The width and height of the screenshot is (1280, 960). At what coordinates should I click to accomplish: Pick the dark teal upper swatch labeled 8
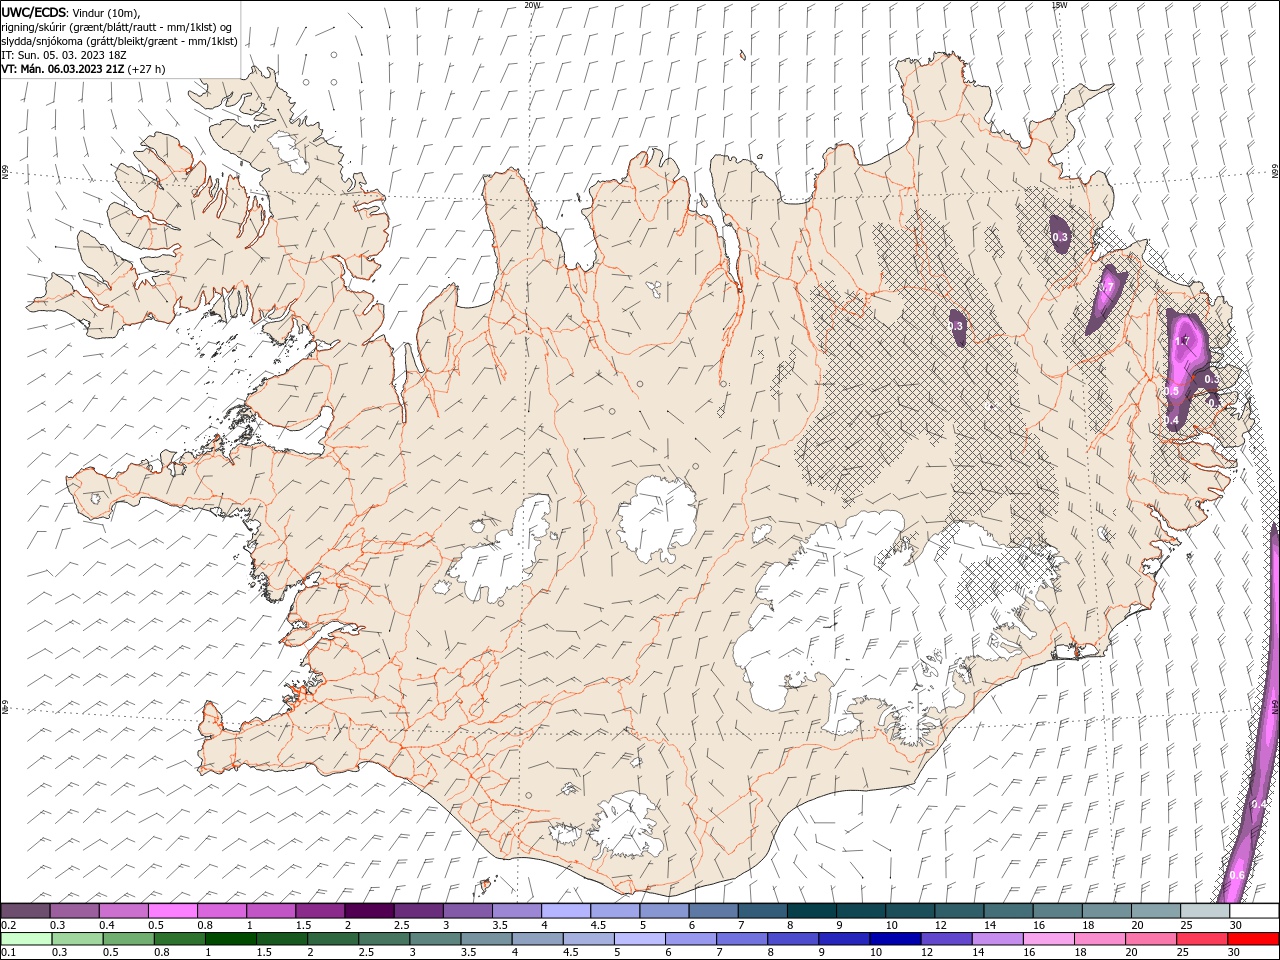point(812,911)
